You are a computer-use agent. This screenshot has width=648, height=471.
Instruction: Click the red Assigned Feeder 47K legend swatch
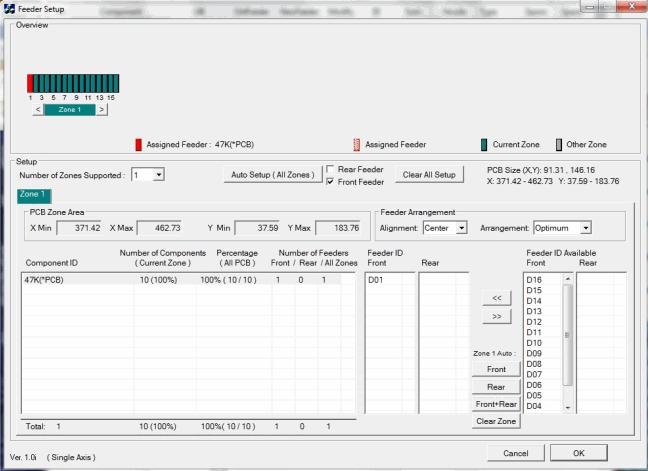click(x=139, y=145)
